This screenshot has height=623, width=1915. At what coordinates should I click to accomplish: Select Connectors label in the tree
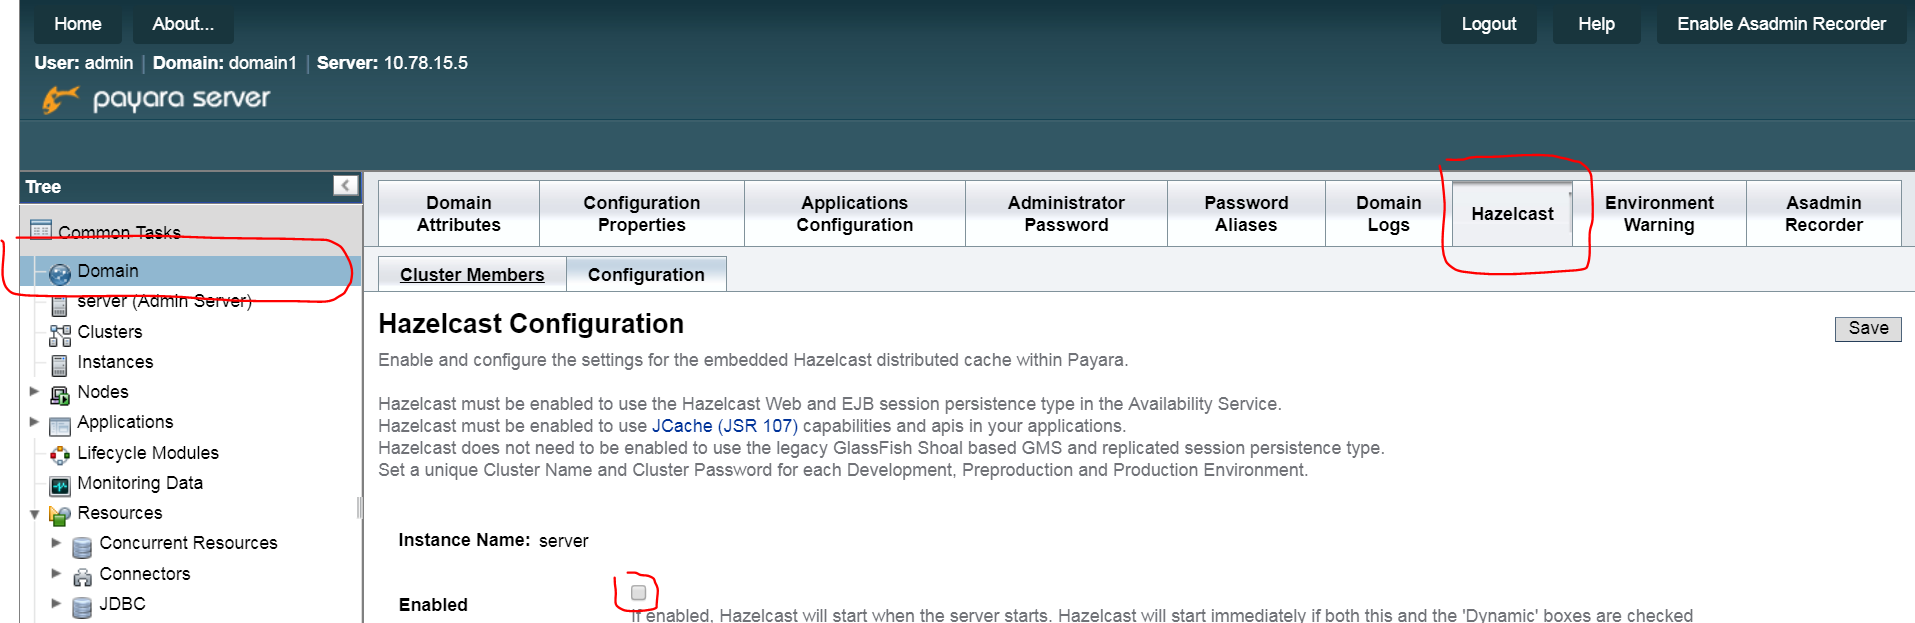(x=145, y=574)
